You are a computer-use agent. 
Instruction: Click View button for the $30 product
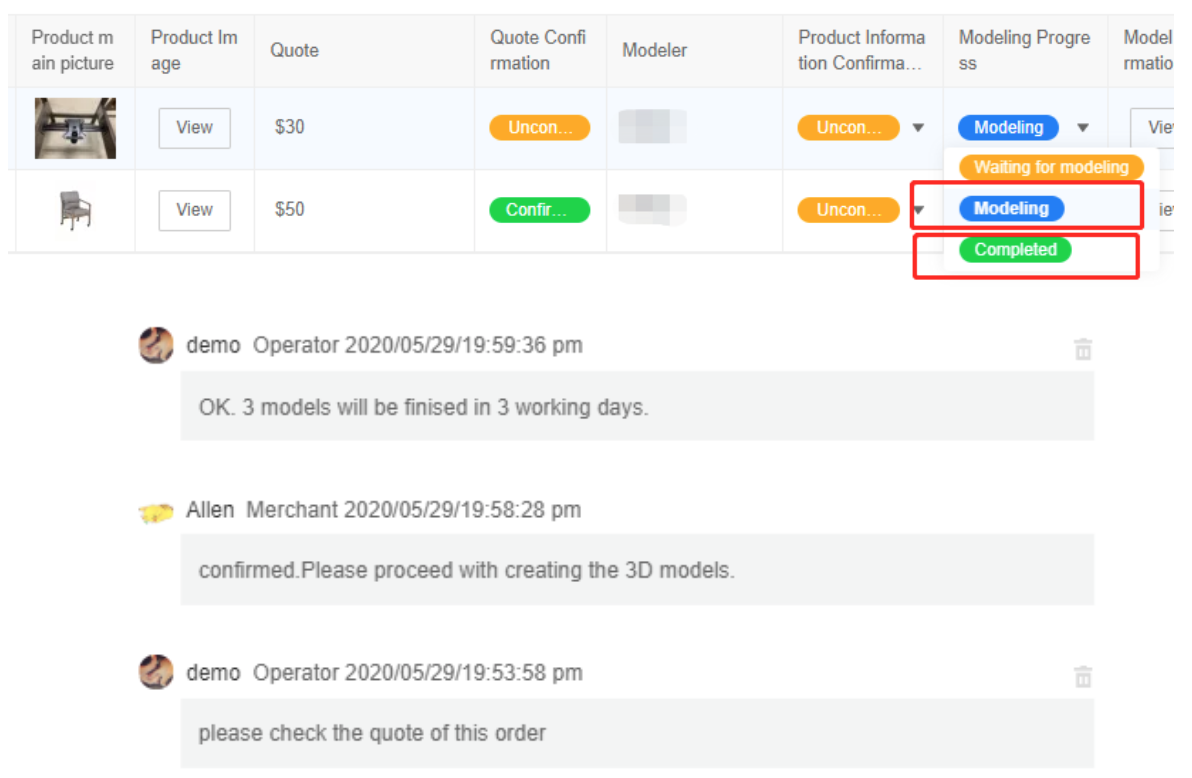(194, 128)
